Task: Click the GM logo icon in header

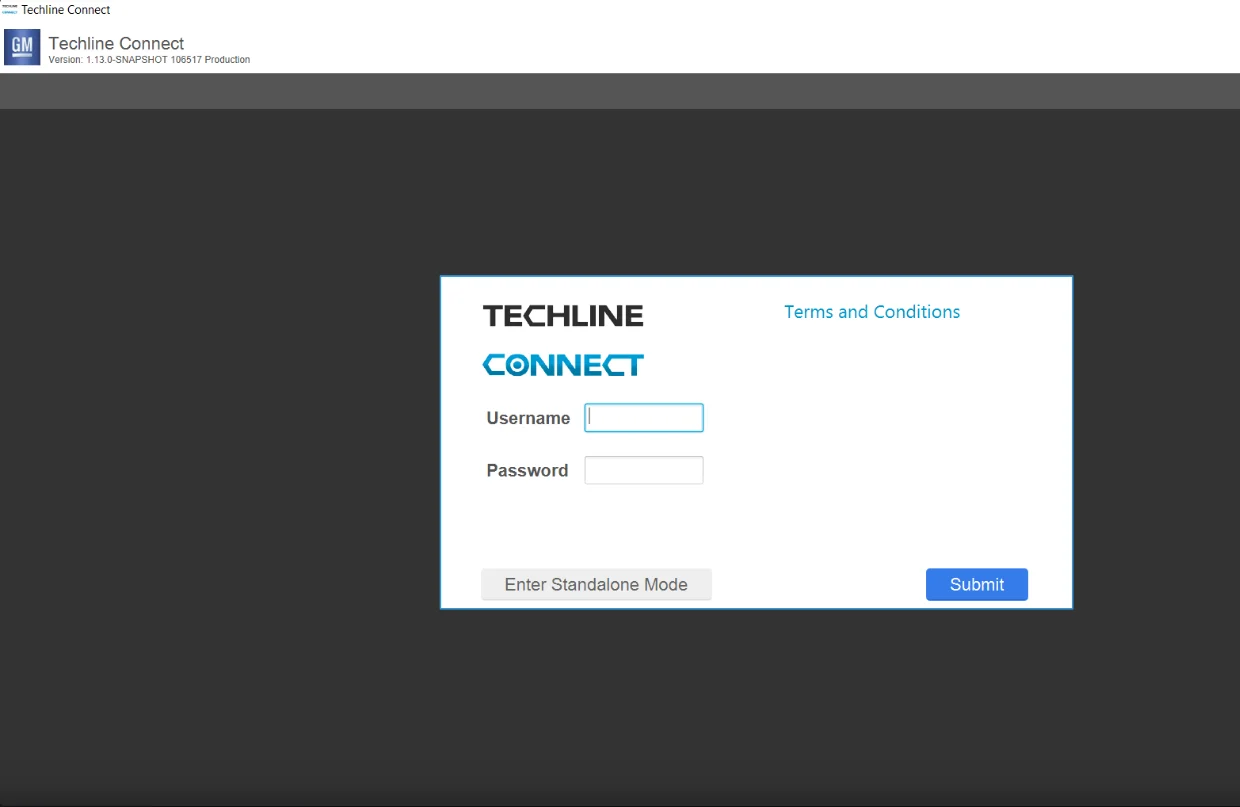Action: coord(22,47)
